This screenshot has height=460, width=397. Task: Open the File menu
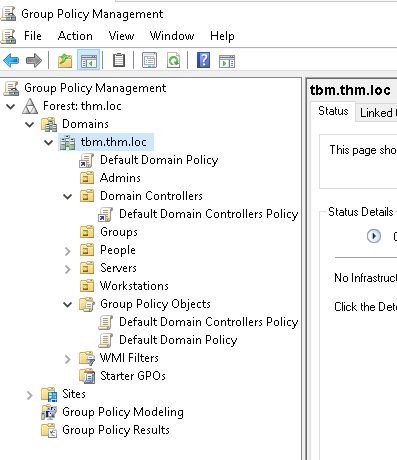(33, 36)
